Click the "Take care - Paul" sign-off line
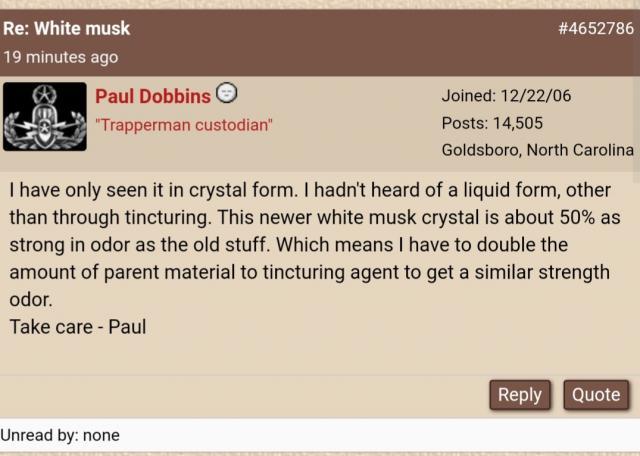The width and height of the screenshot is (640, 456). tap(78, 327)
